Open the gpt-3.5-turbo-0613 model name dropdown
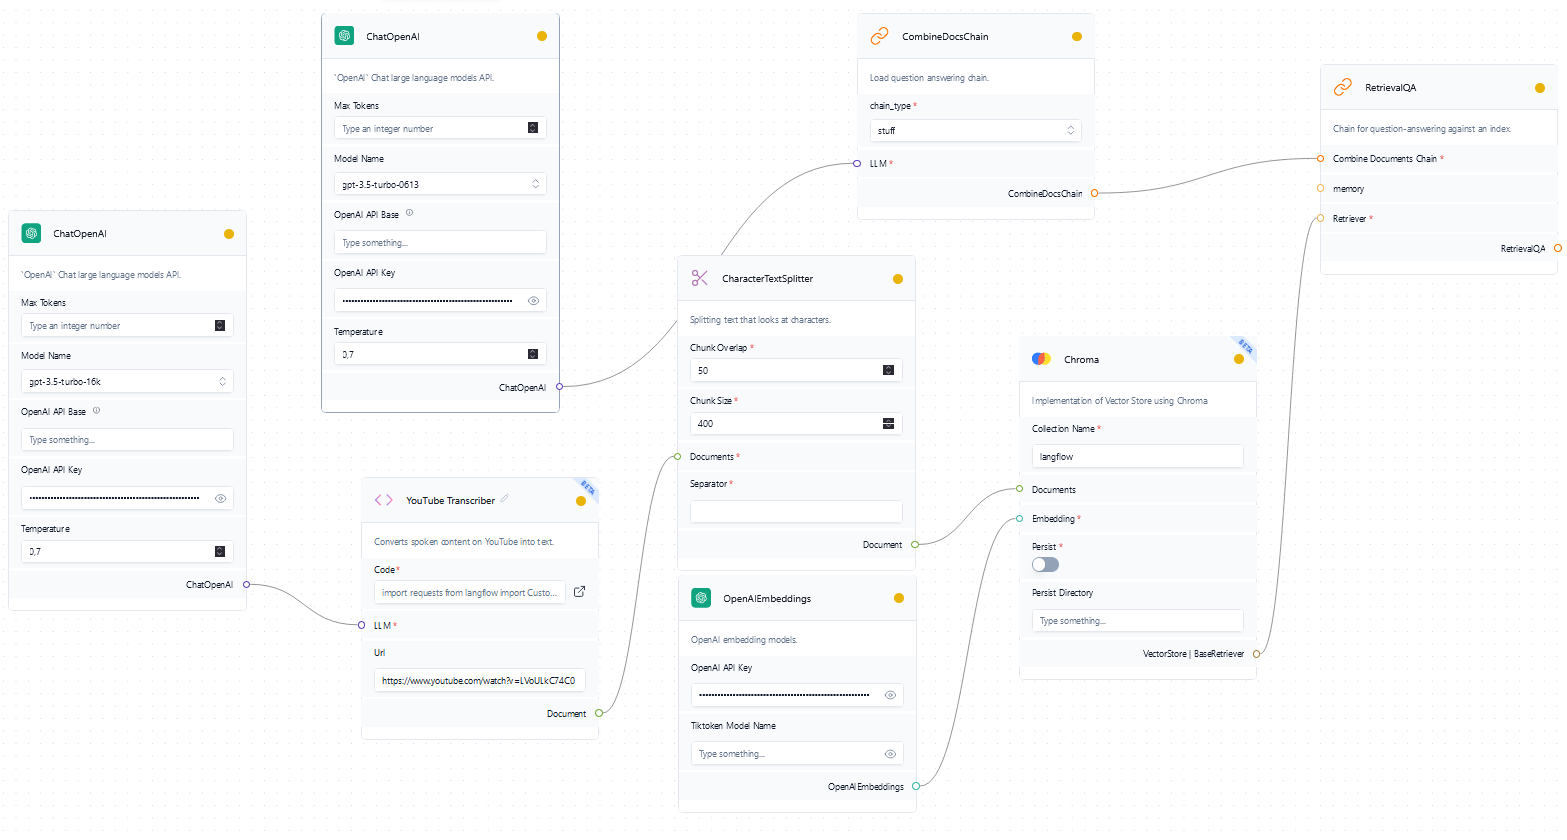1567x840 pixels. (x=440, y=184)
